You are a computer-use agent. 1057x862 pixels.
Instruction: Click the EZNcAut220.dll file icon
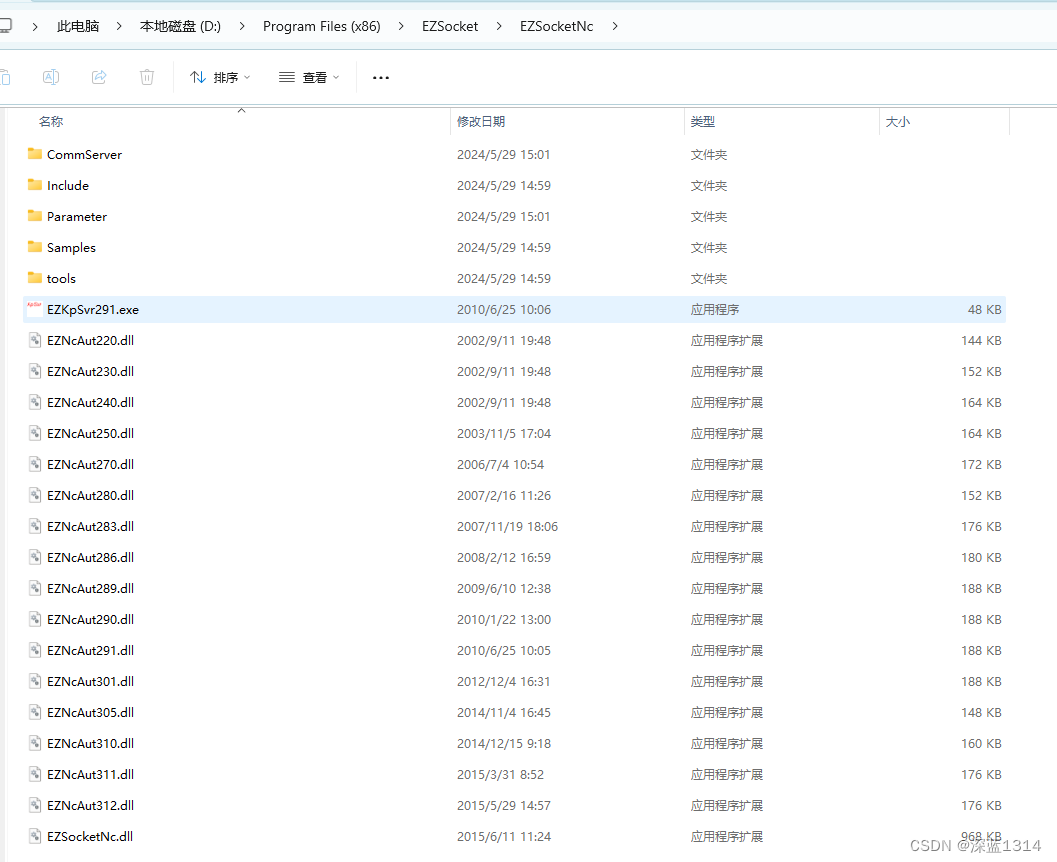tap(35, 340)
